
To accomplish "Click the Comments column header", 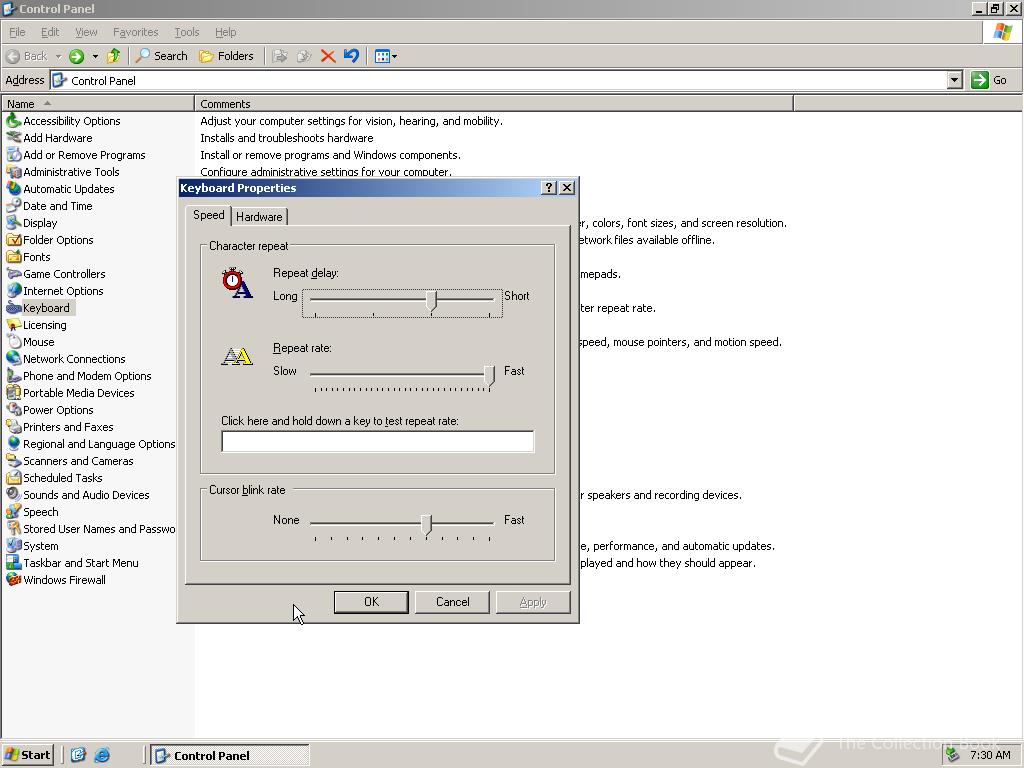I will point(494,104).
